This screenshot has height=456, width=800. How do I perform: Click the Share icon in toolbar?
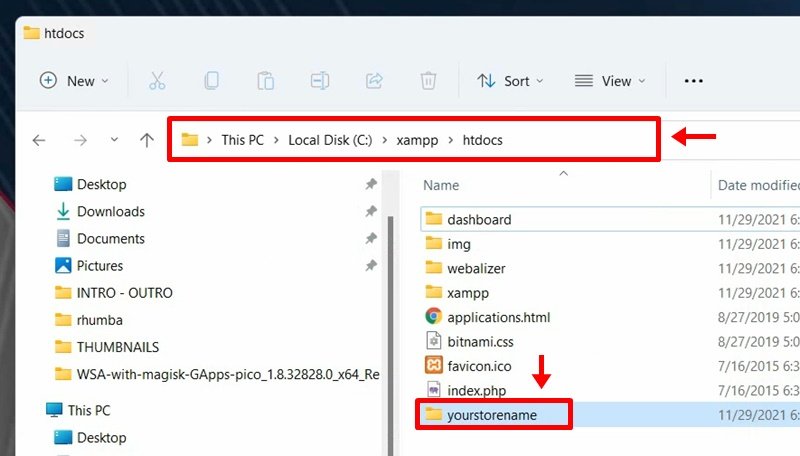click(x=374, y=81)
